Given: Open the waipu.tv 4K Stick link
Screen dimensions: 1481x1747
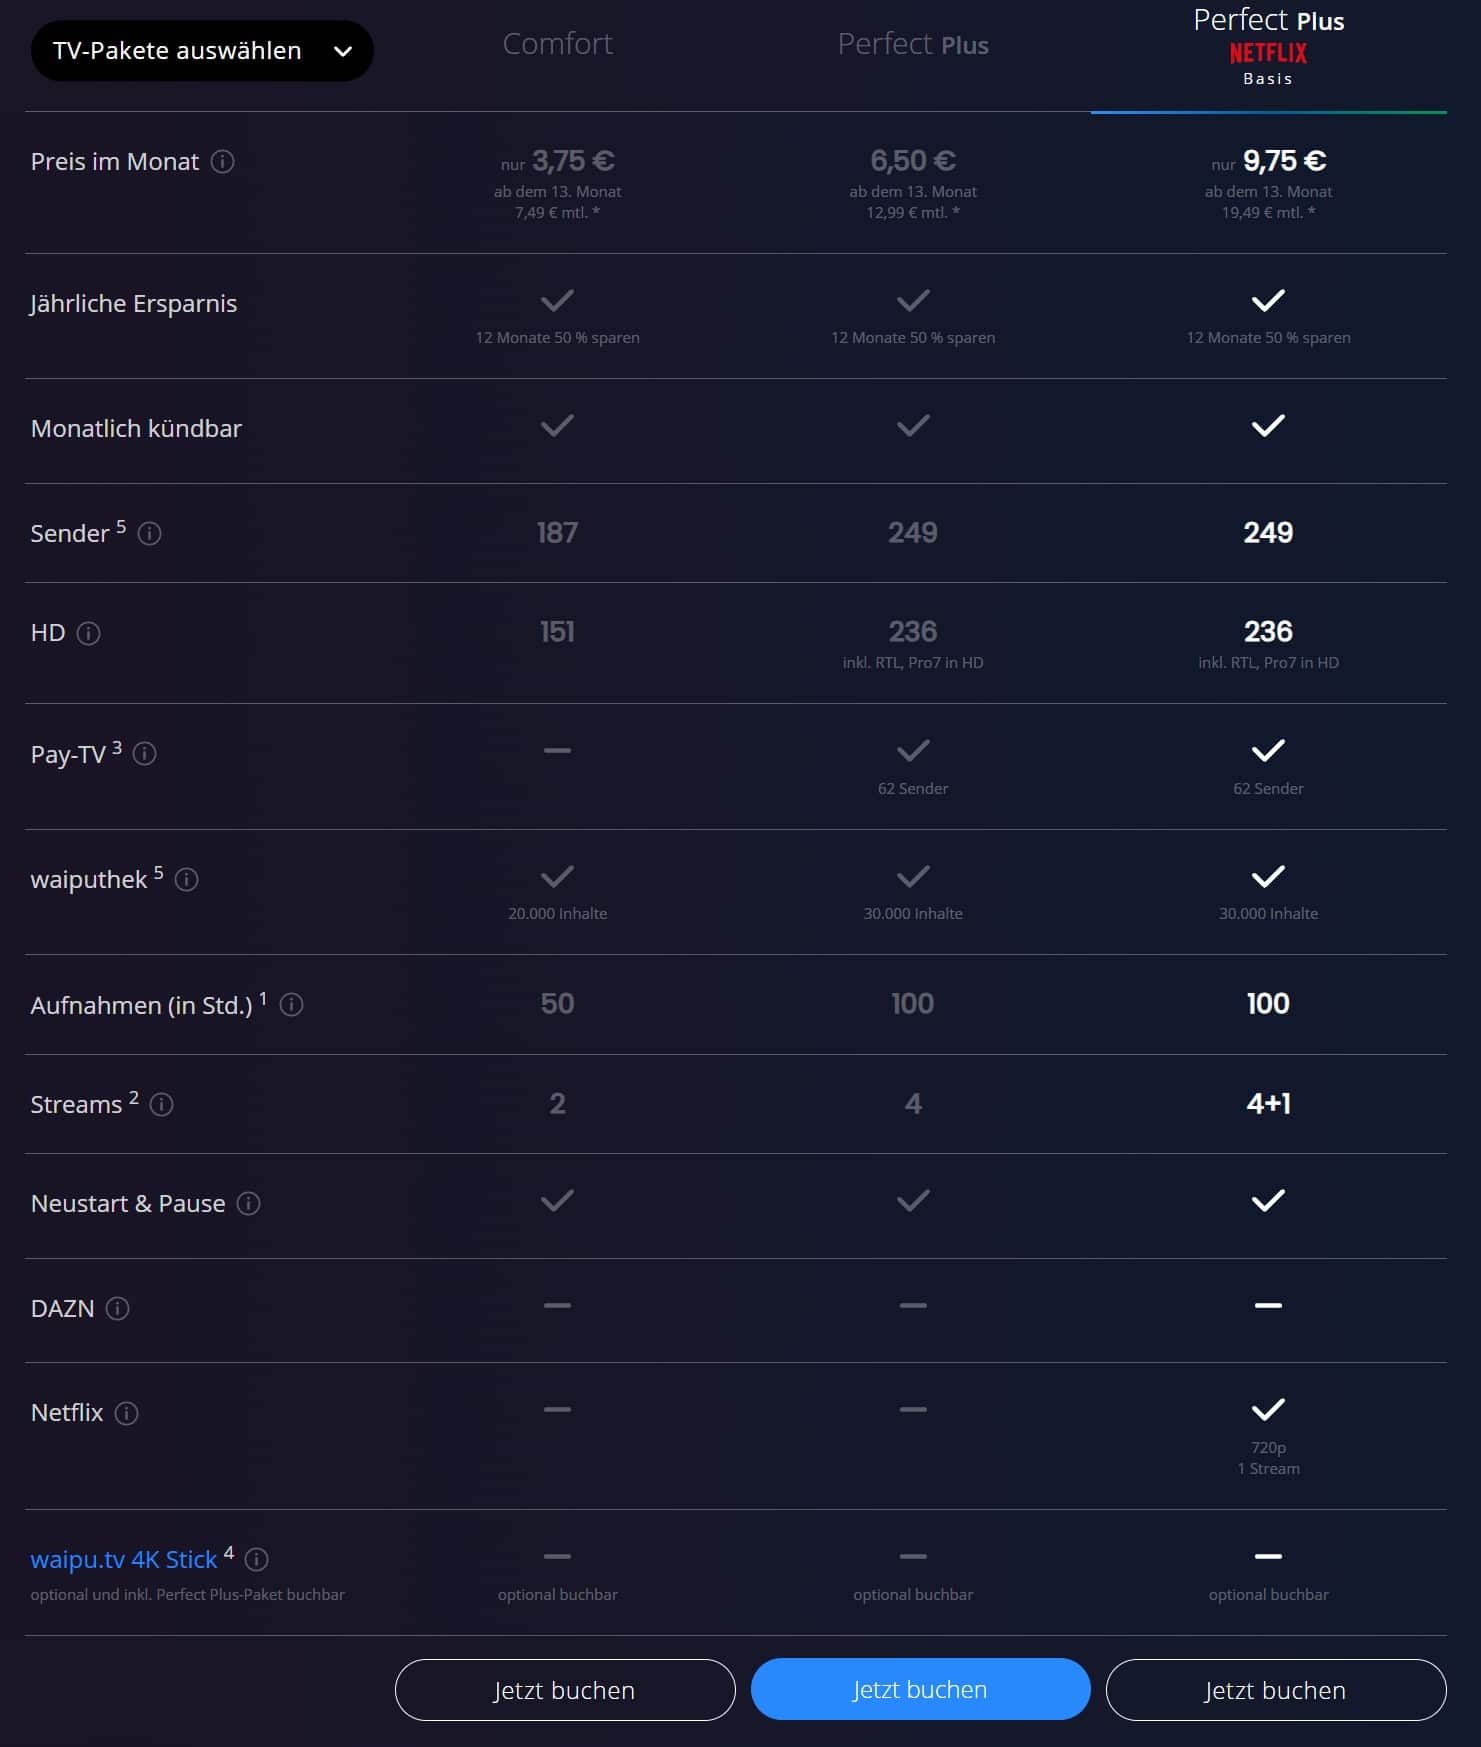Looking at the screenshot, I should (124, 1559).
